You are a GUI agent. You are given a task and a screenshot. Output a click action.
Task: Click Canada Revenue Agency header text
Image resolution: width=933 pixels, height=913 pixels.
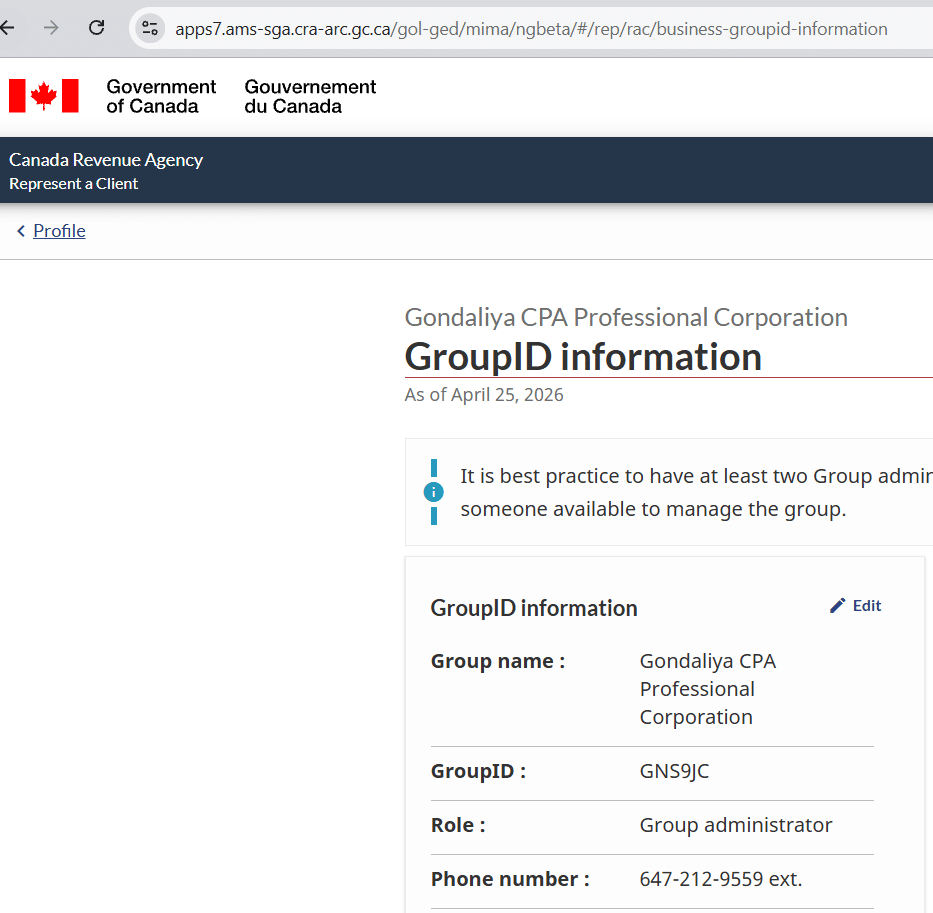[x=106, y=160]
